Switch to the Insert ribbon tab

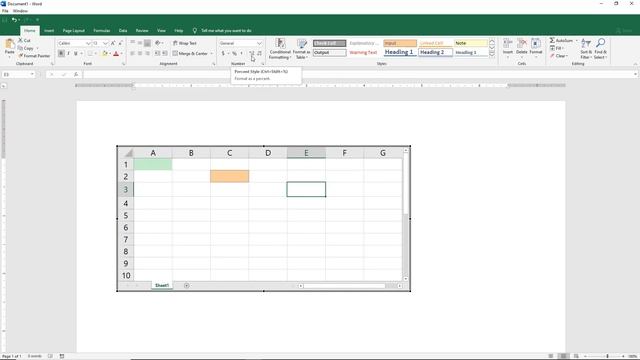(x=49, y=31)
